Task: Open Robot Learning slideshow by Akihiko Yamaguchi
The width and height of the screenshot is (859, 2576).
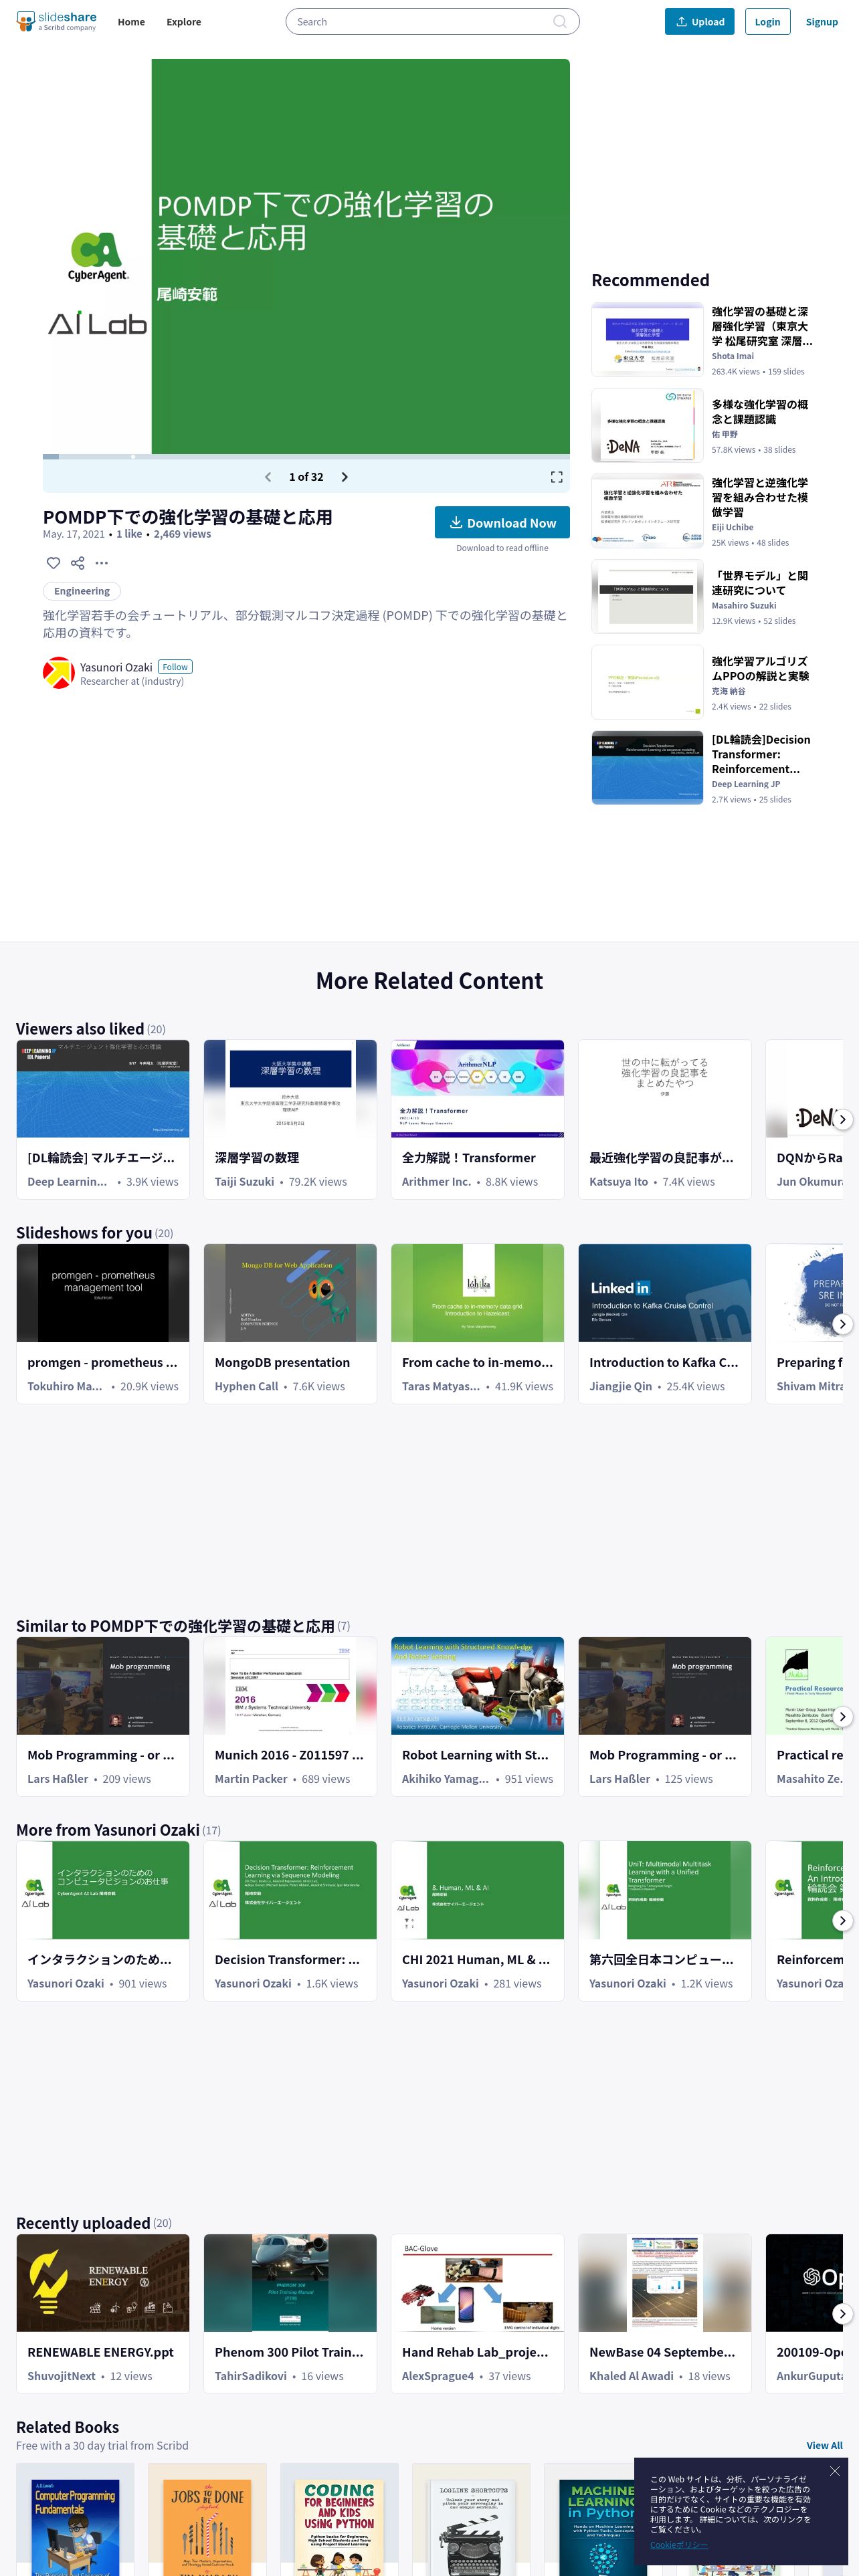Action: [x=477, y=1716]
